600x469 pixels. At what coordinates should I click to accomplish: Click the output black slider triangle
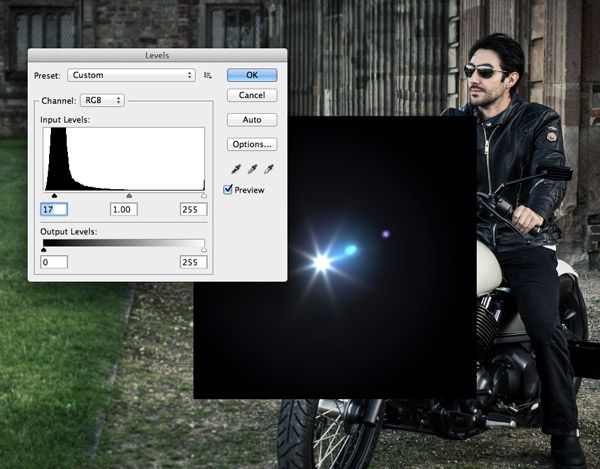click(43, 250)
